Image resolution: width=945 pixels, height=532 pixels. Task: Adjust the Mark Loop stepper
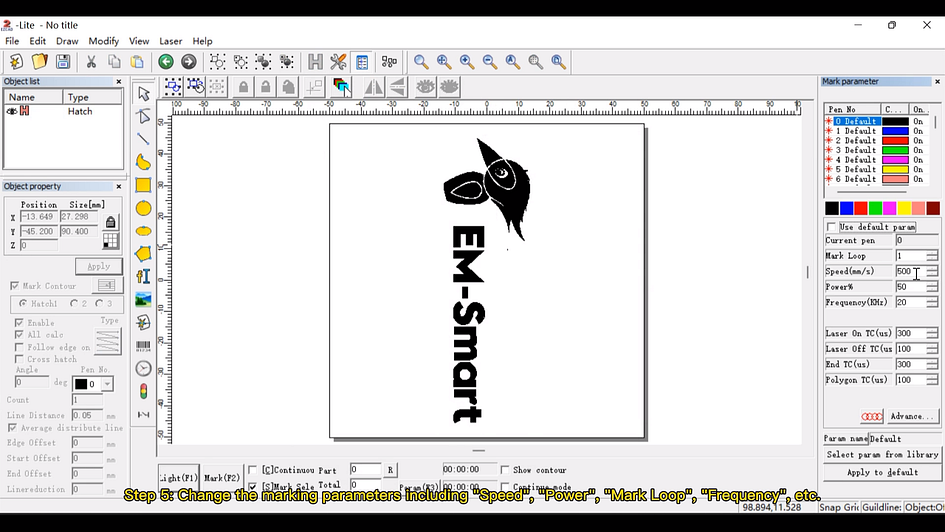point(932,256)
